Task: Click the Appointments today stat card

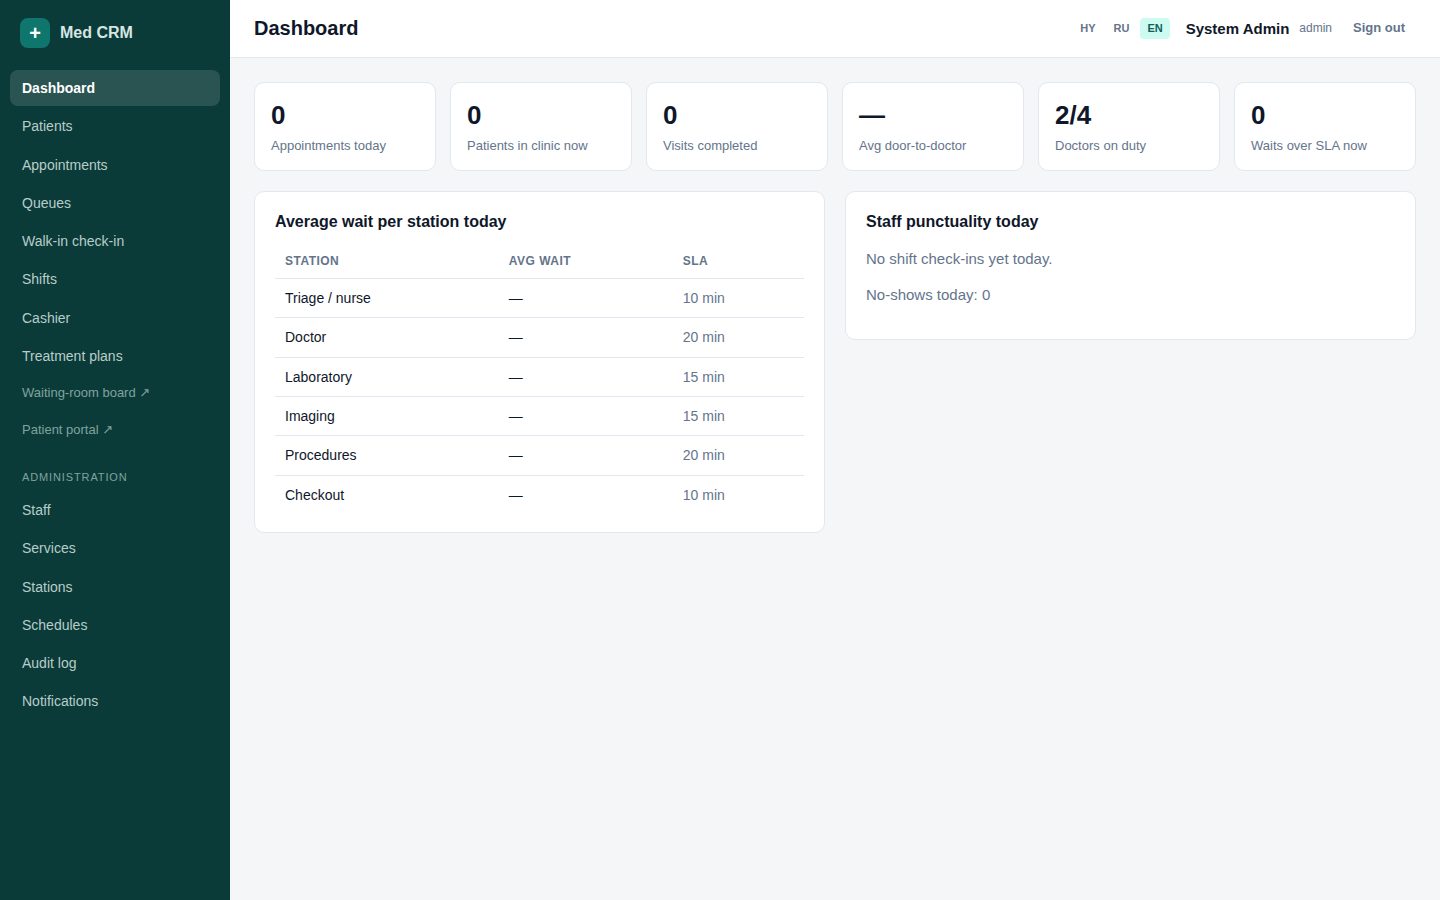Action: [345, 126]
